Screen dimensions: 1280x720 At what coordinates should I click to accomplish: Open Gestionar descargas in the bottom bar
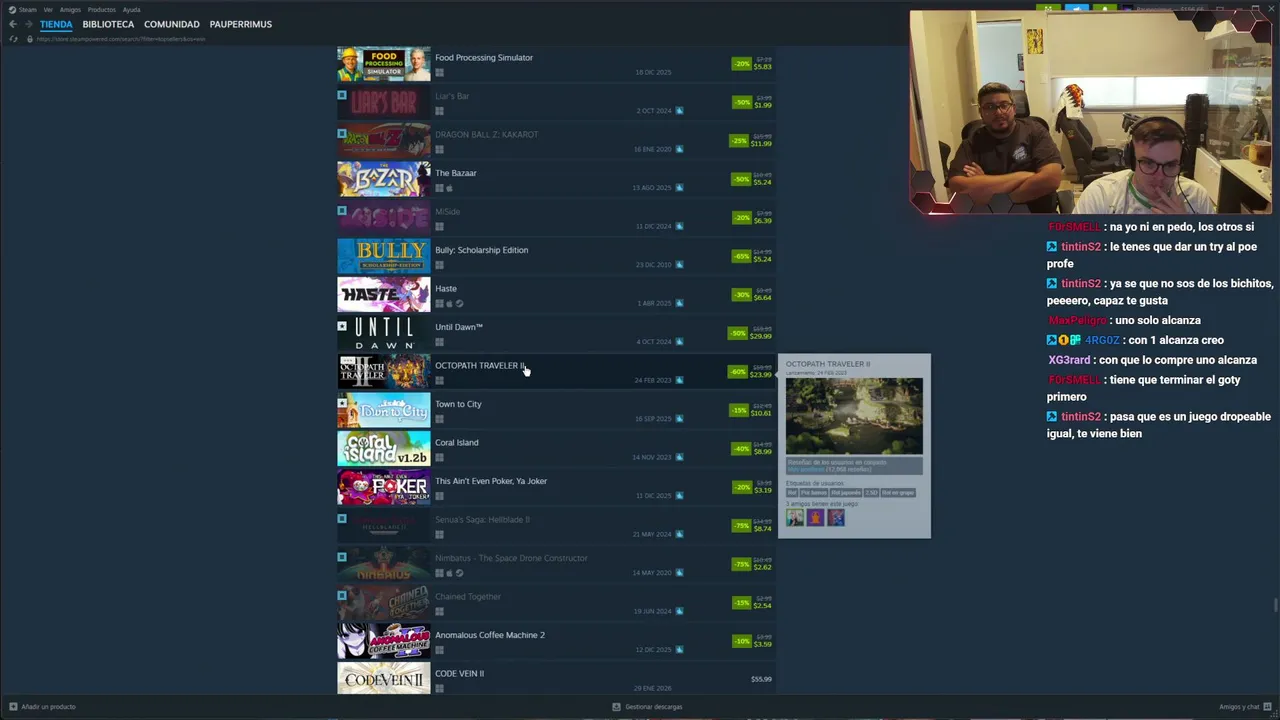coord(647,707)
